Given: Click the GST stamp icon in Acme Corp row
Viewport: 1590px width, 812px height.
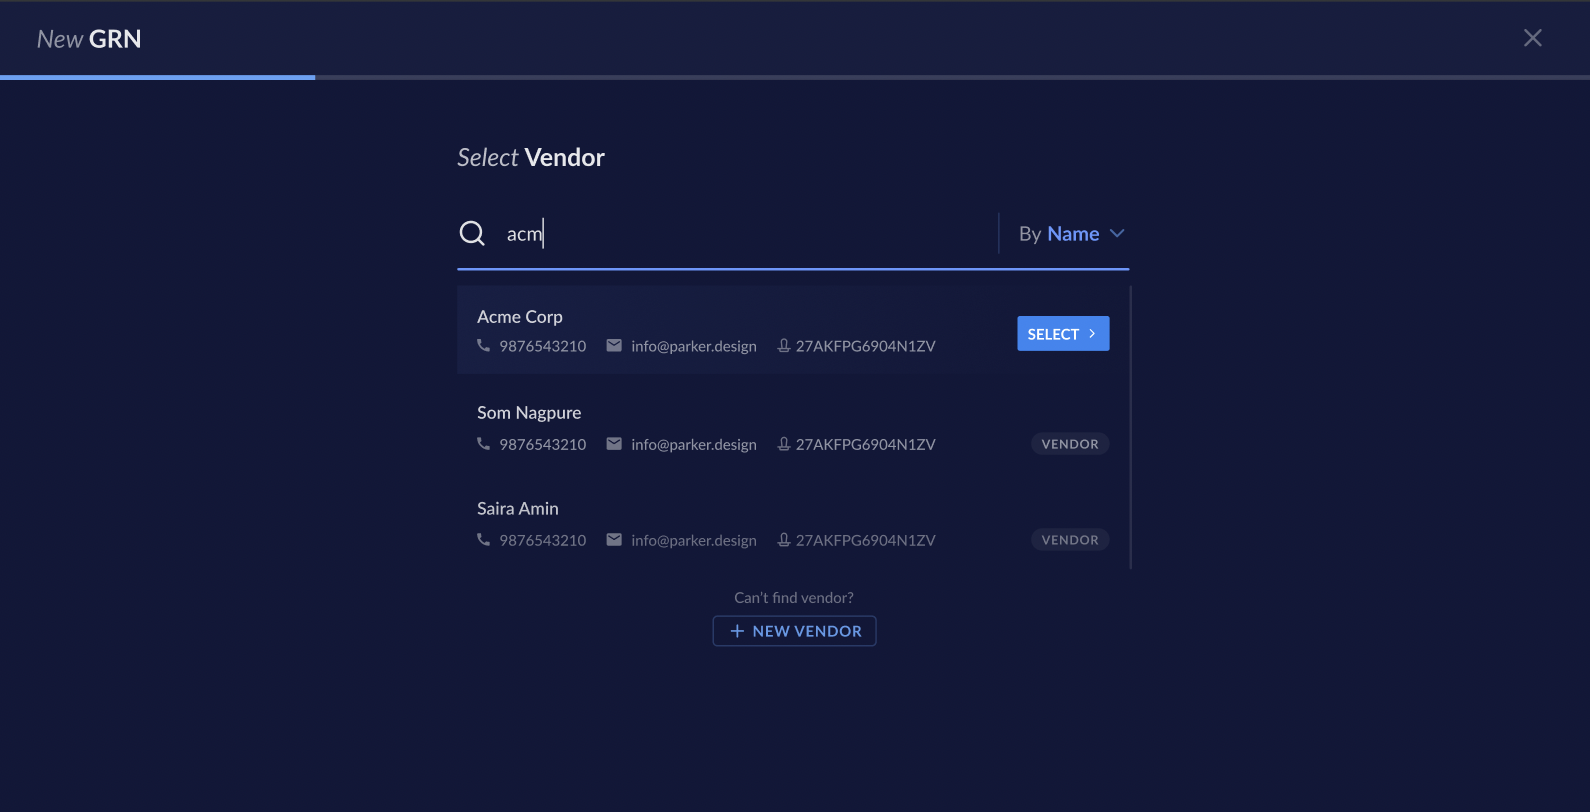Looking at the screenshot, I should pyautogui.click(x=784, y=345).
